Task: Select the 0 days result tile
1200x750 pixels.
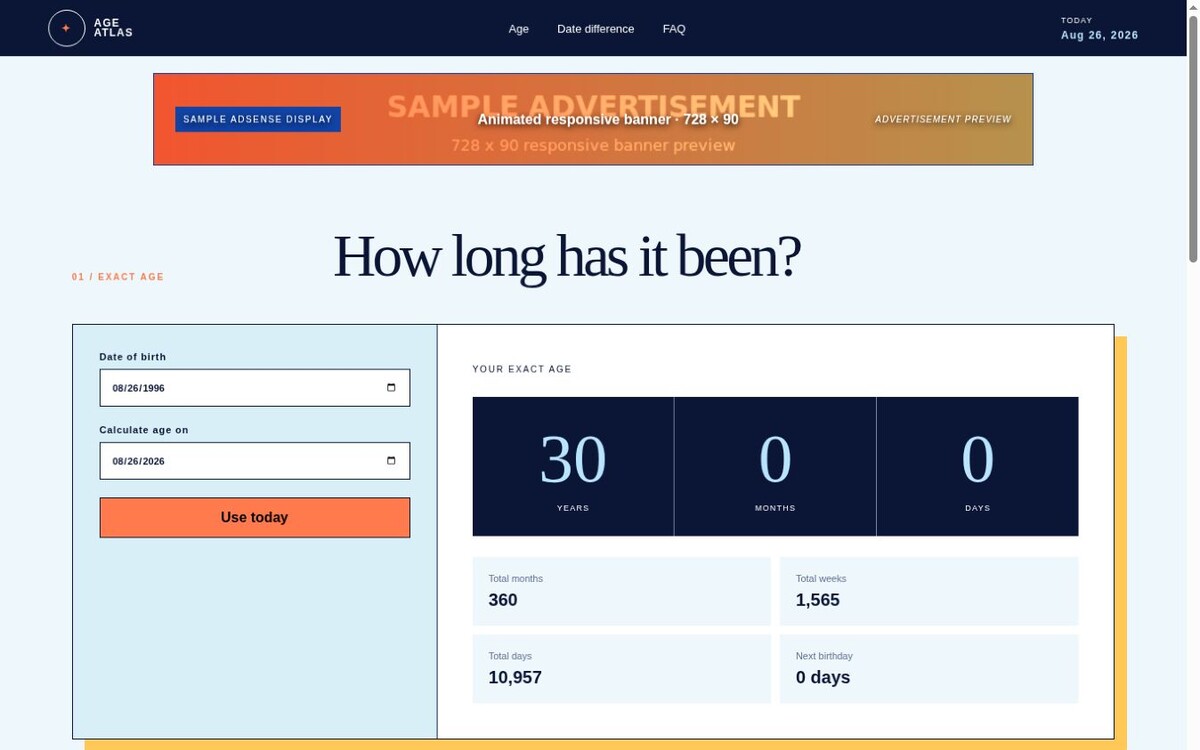Action: pos(977,467)
